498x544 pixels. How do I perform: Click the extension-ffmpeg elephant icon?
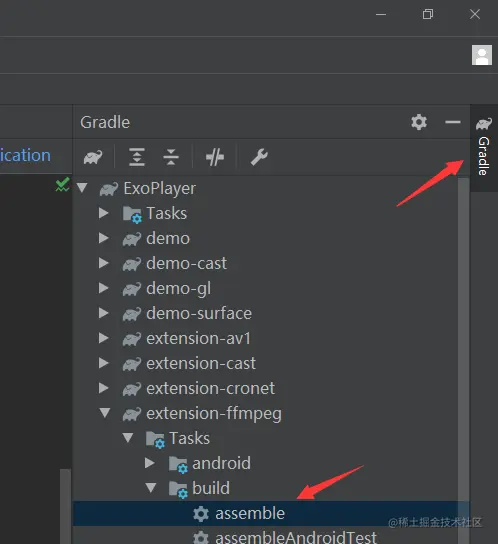pos(132,414)
